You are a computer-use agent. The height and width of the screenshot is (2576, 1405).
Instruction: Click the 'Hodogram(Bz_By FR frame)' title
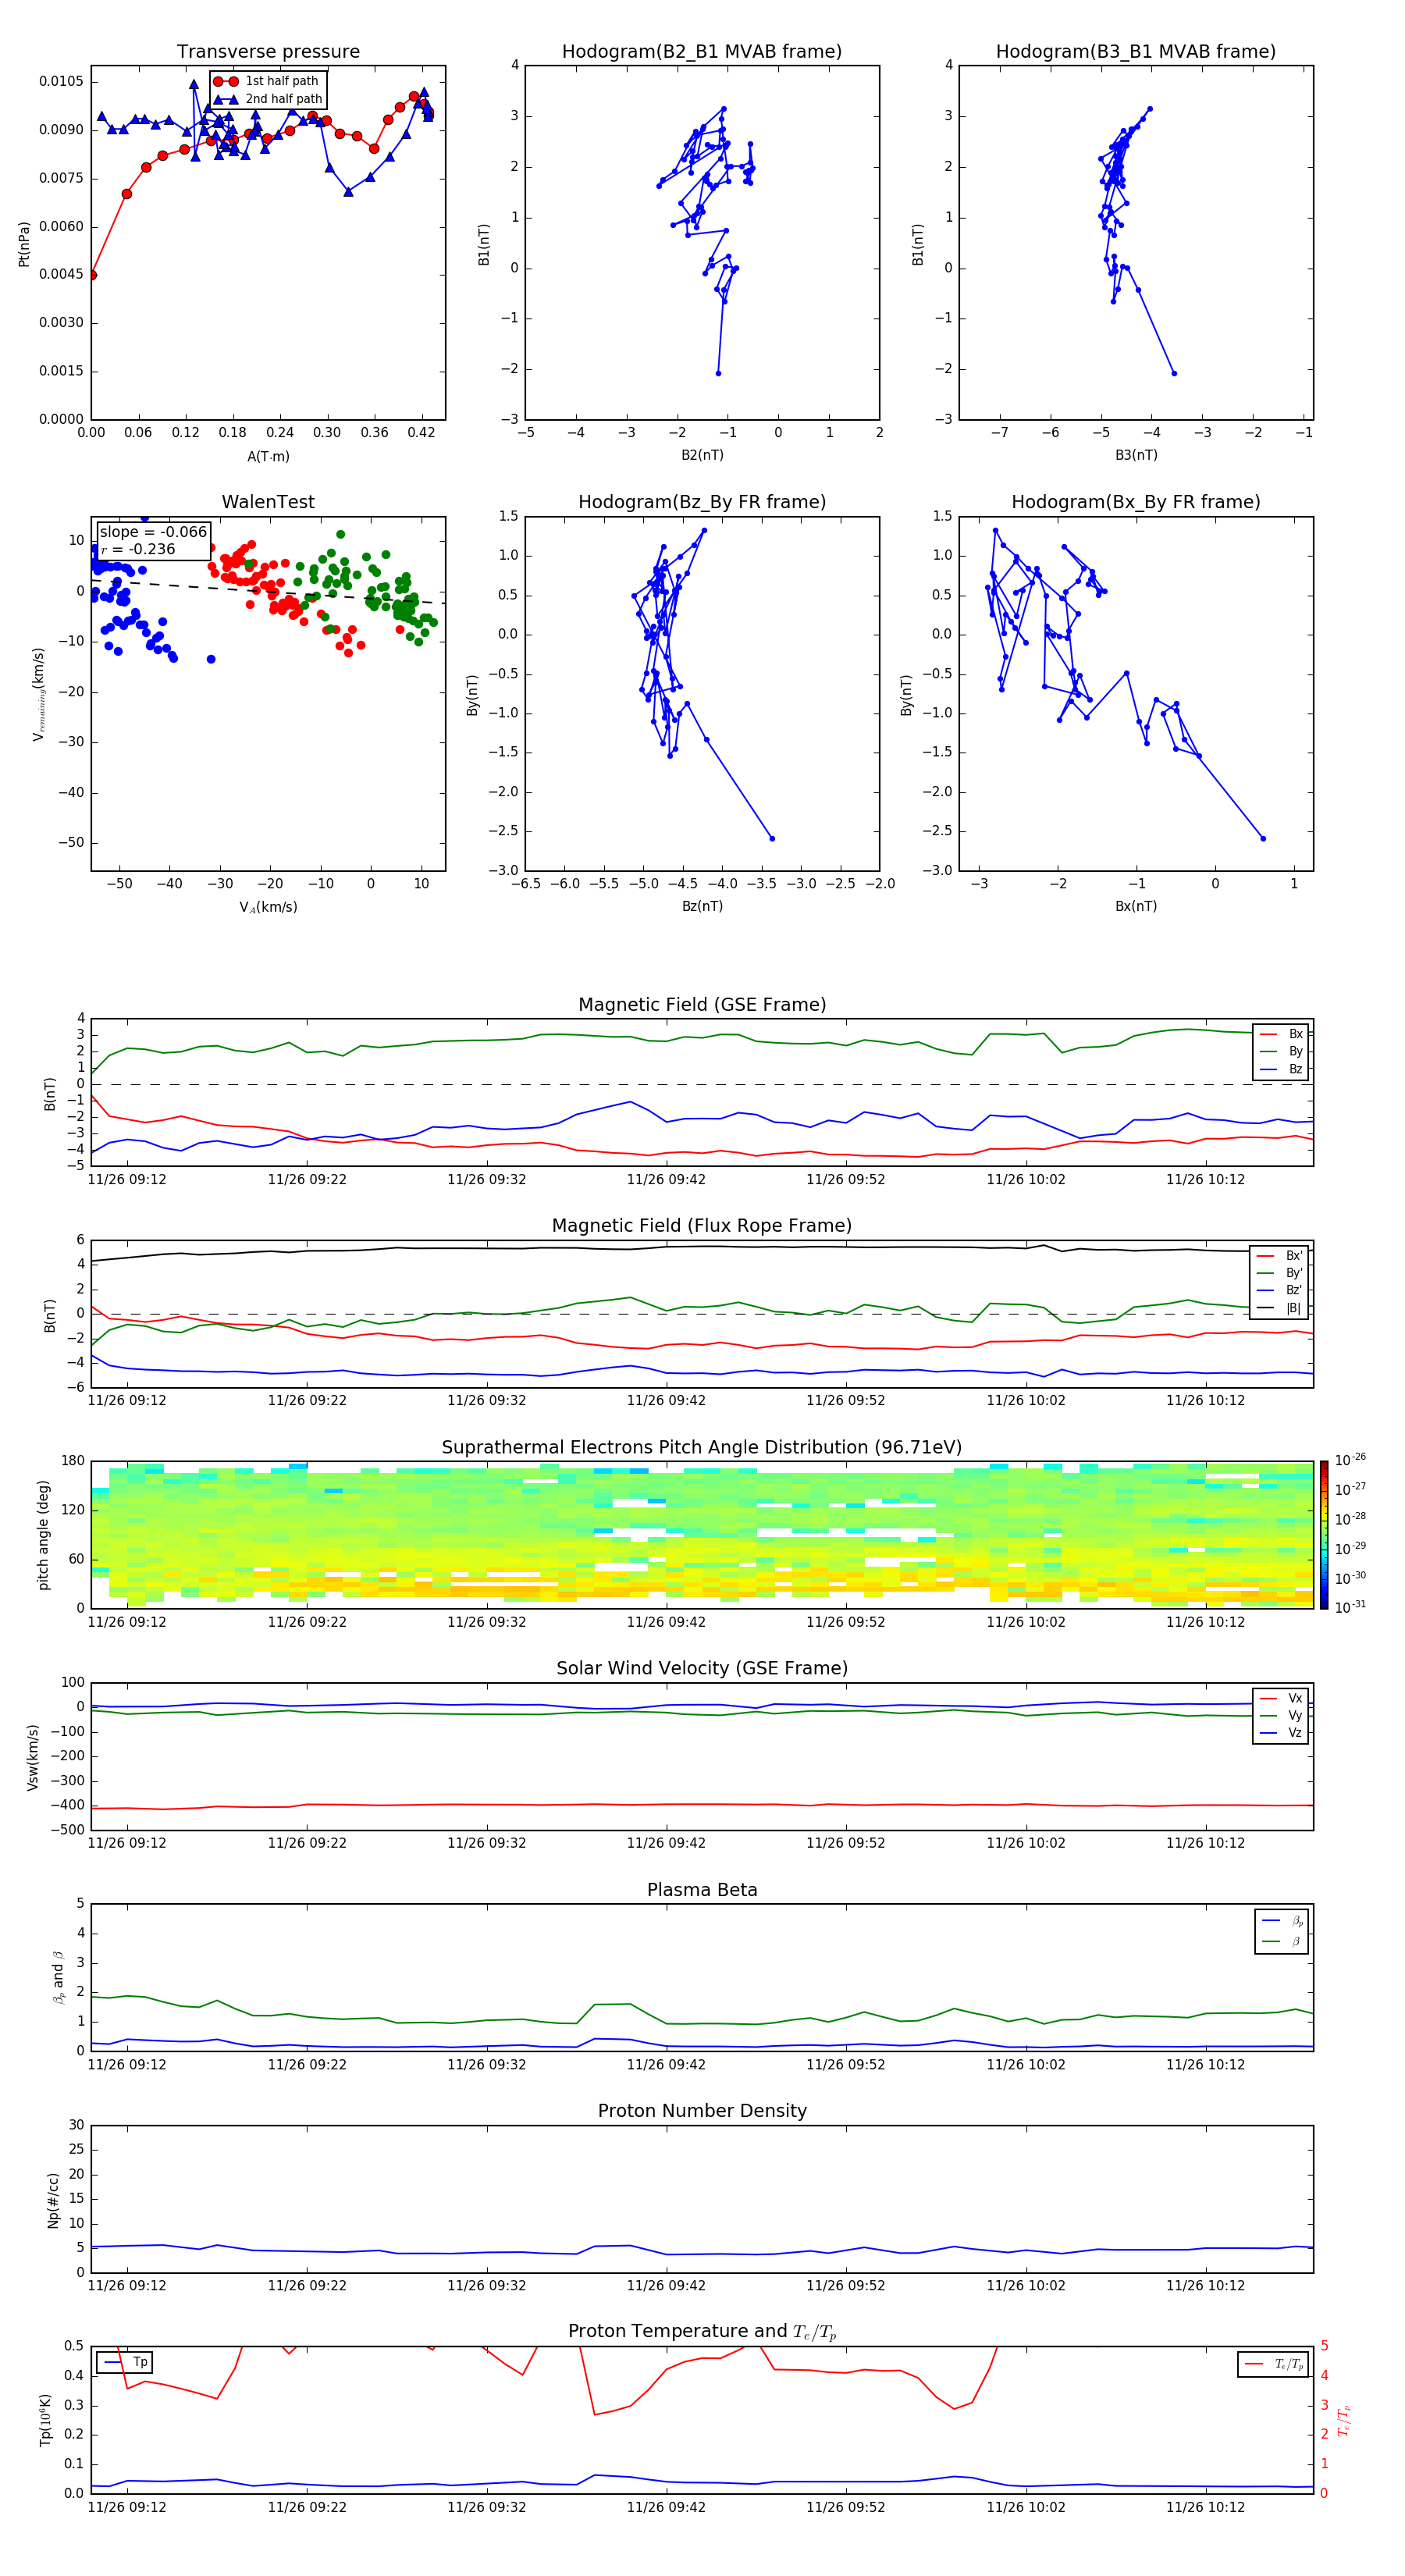pyautogui.click(x=702, y=502)
